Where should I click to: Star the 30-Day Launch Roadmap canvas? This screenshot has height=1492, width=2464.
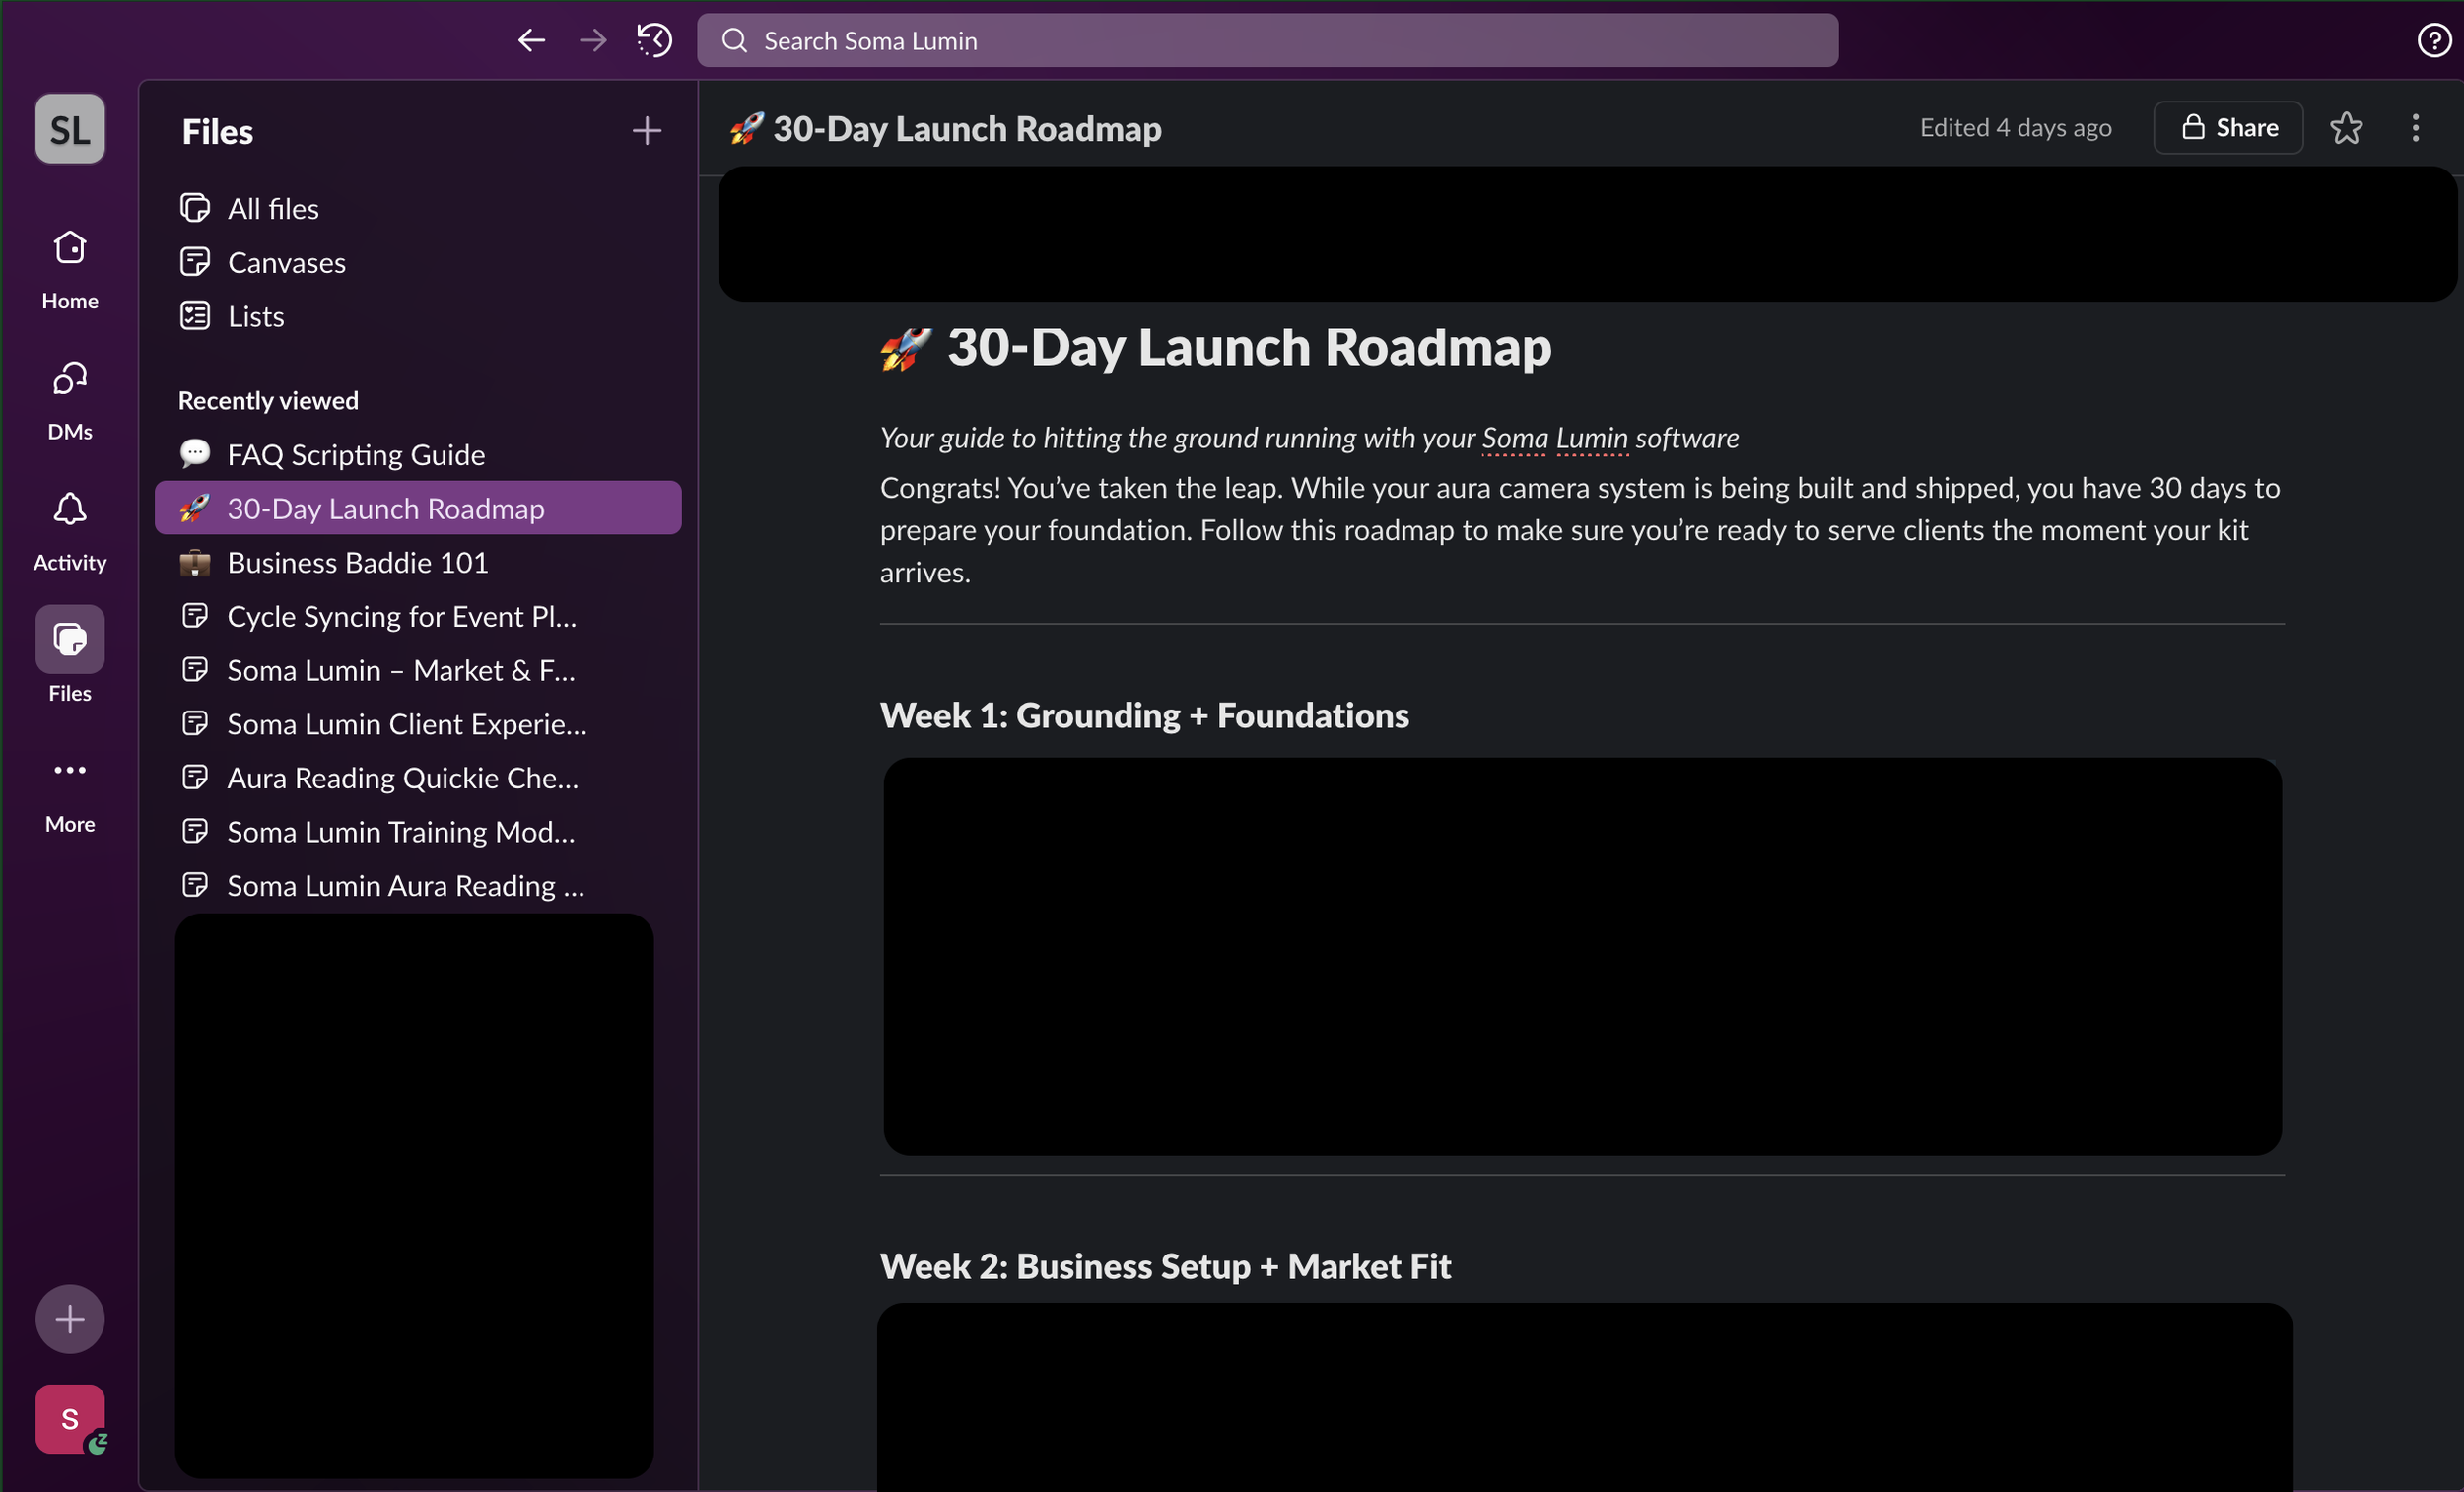click(x=2345, y=128)
